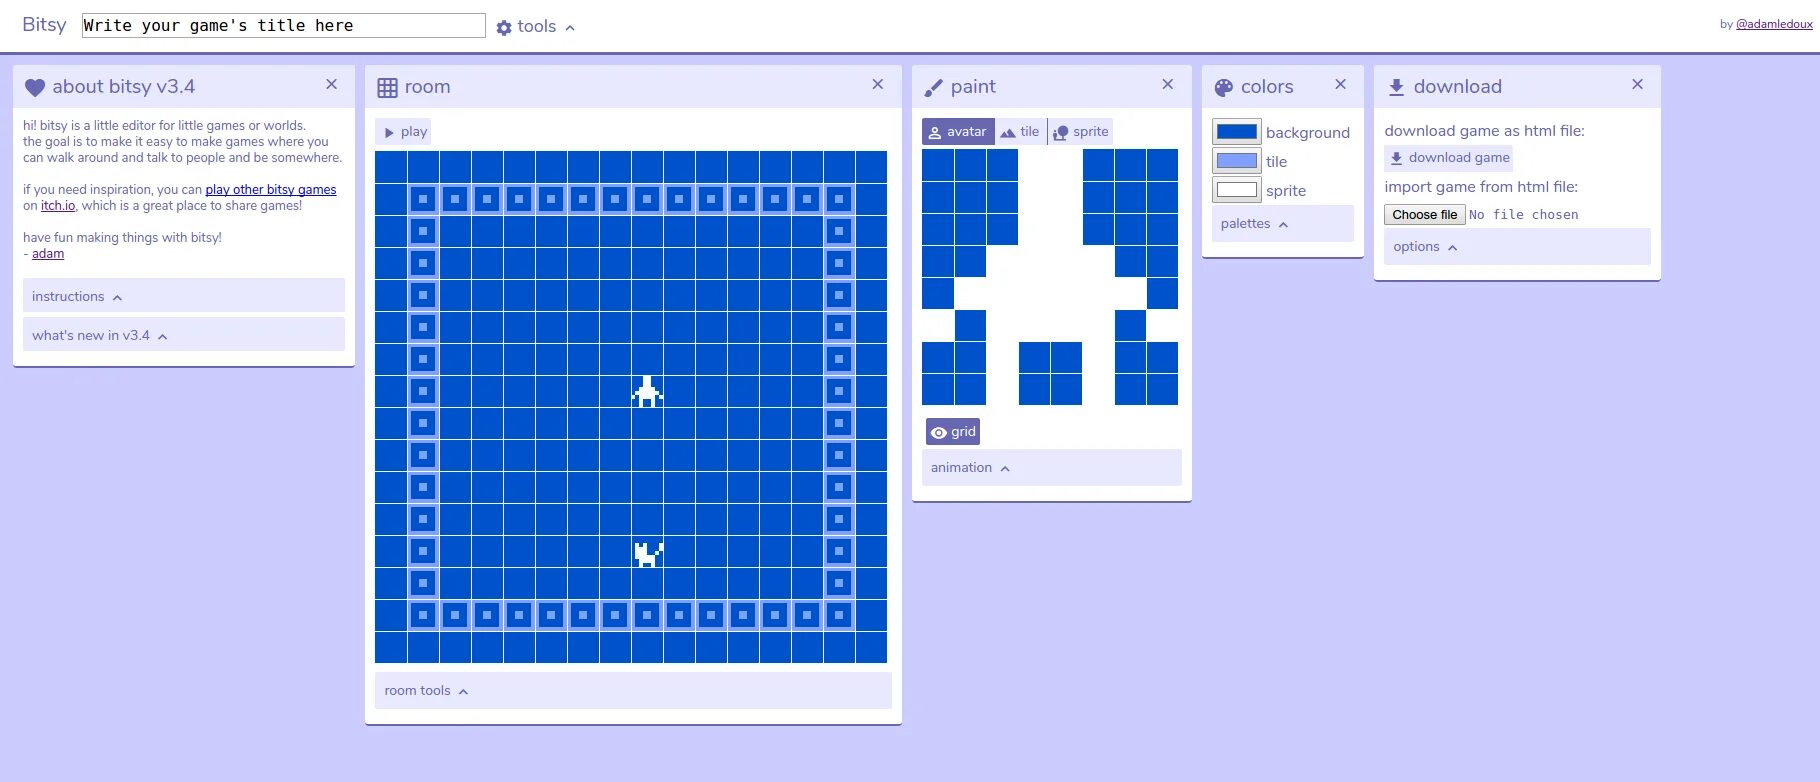
Task: Click the heart icon in about panel
Action: pos(35,88)
